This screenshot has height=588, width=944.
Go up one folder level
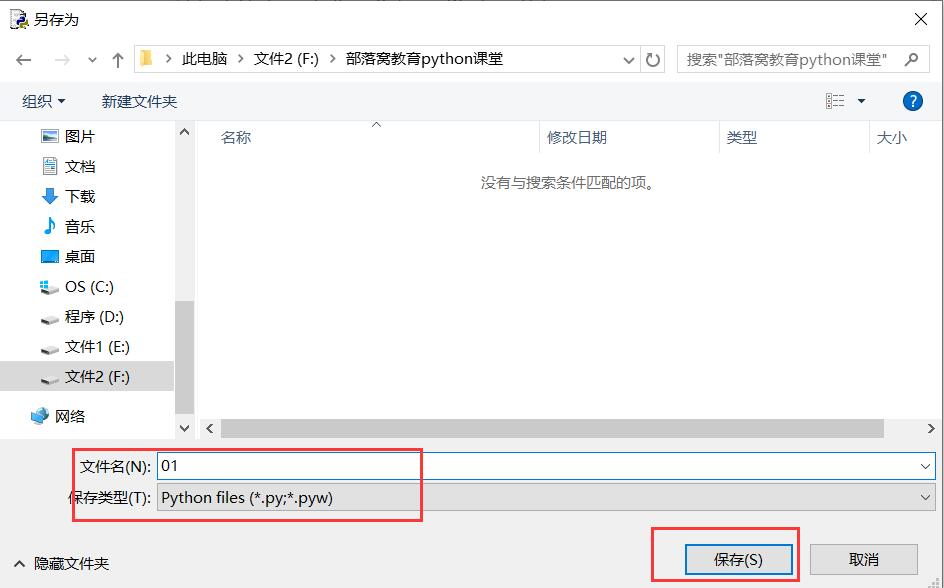117,60
